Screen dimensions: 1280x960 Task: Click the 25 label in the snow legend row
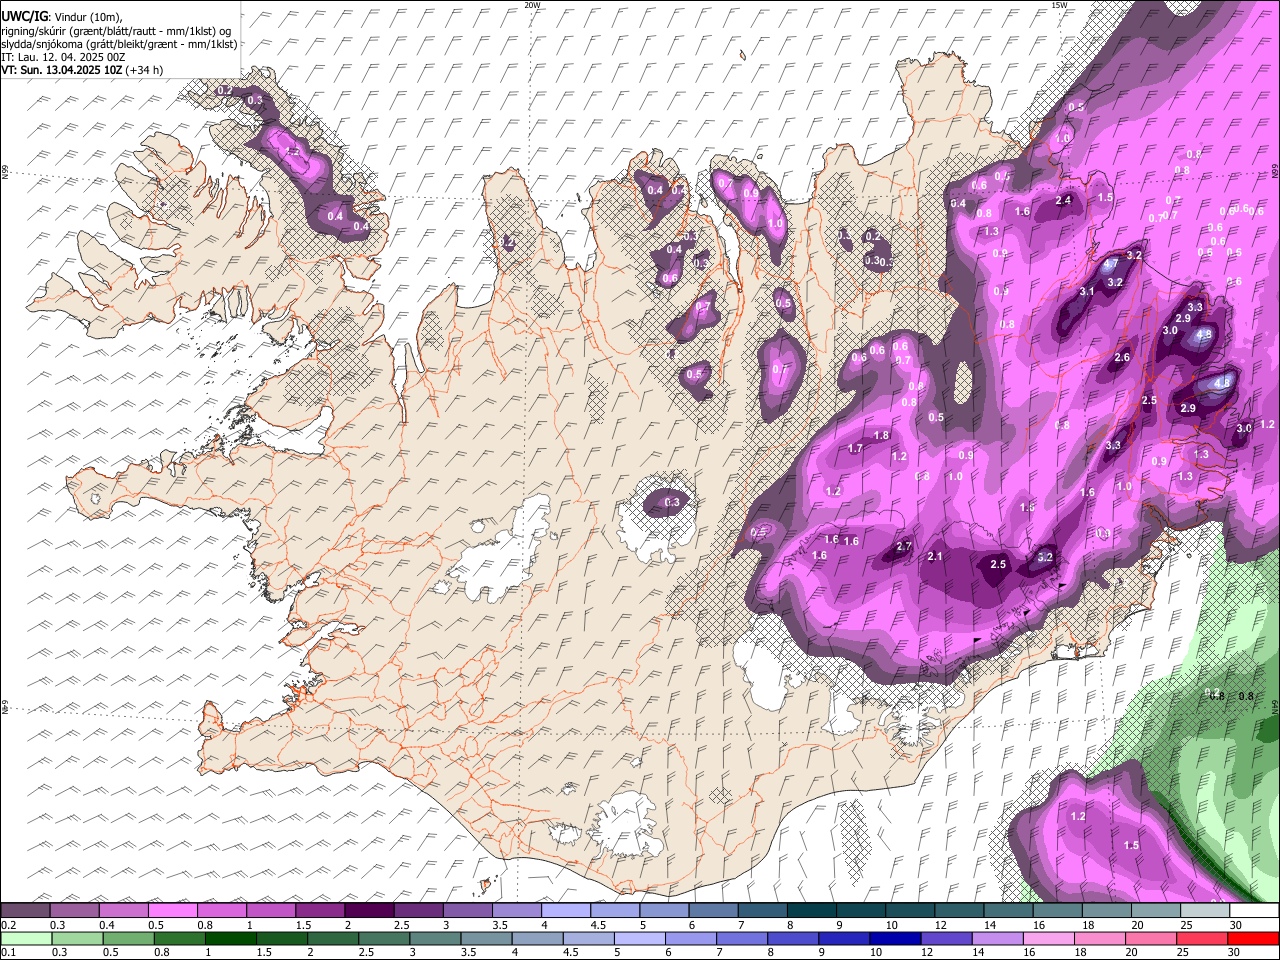click(x=1185, y=925)
